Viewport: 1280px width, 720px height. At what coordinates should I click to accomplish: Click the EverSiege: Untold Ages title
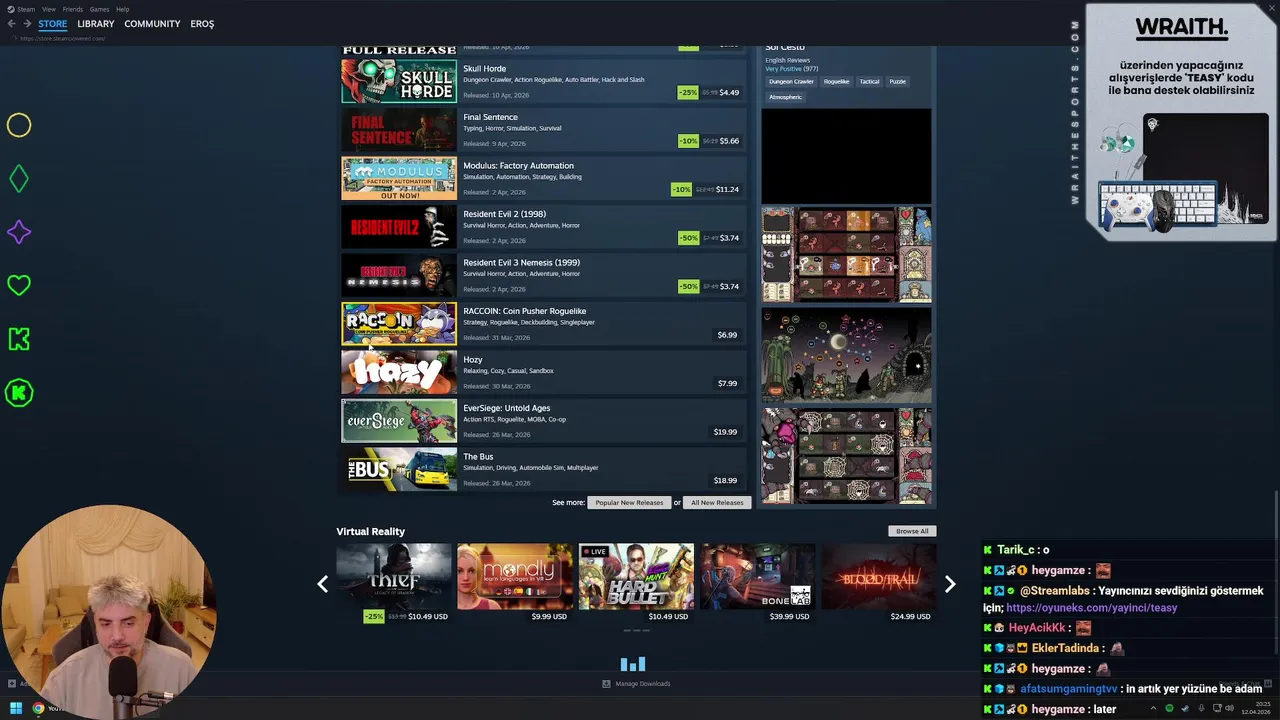coord(506,408)
